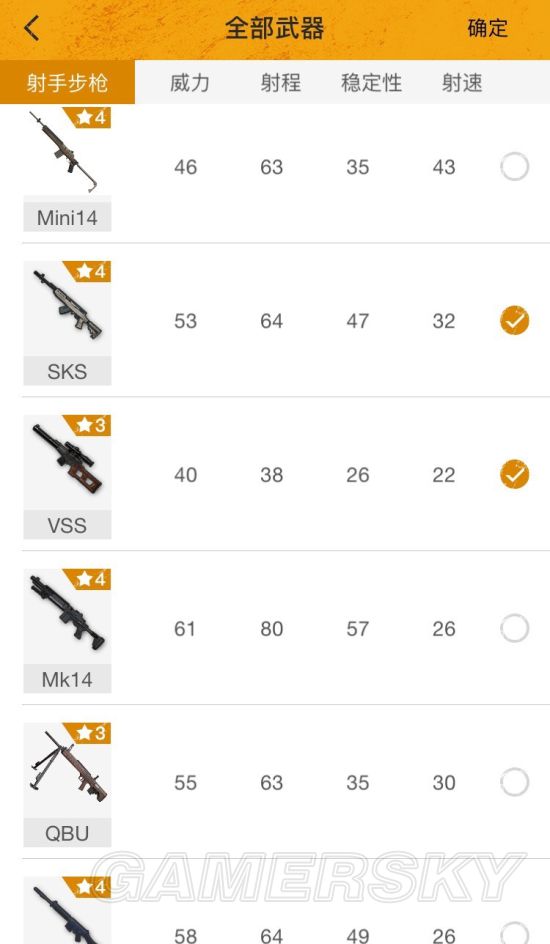Select the Mk14 selection circle
This screenshot has height=944, width=550.
click(514, 629)
